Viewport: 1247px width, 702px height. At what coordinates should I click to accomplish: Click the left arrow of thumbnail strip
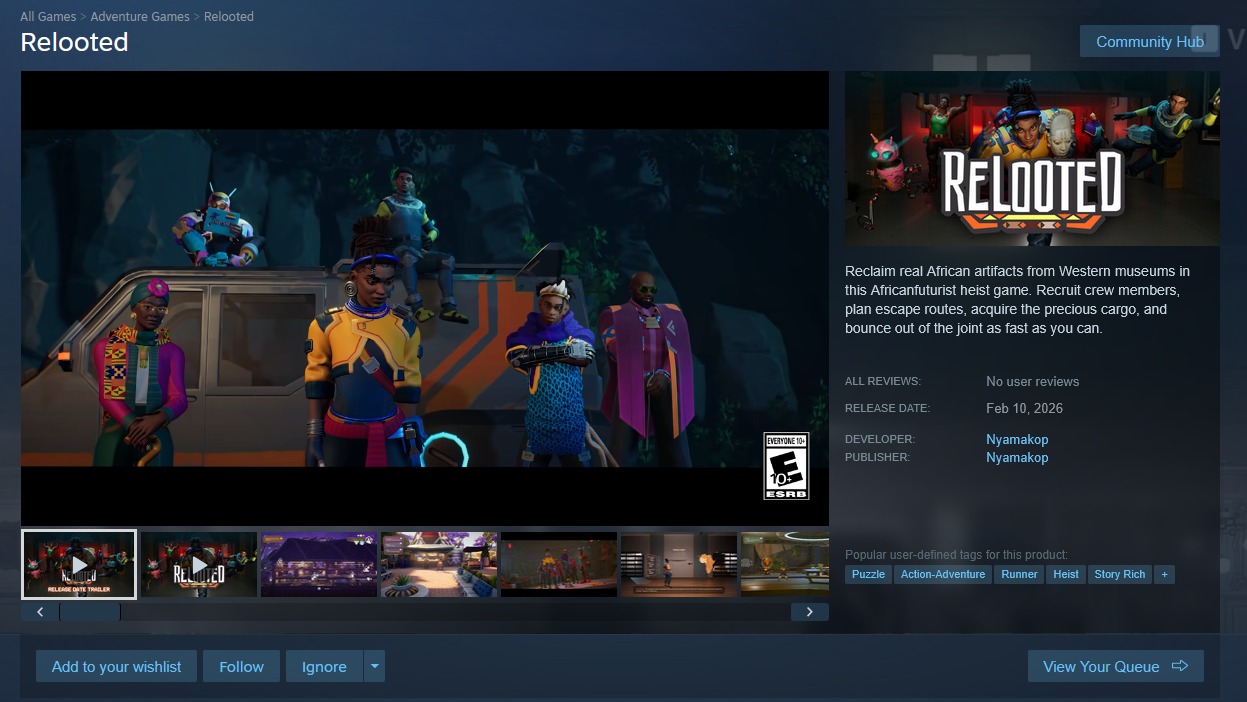(x=40, y=612)
